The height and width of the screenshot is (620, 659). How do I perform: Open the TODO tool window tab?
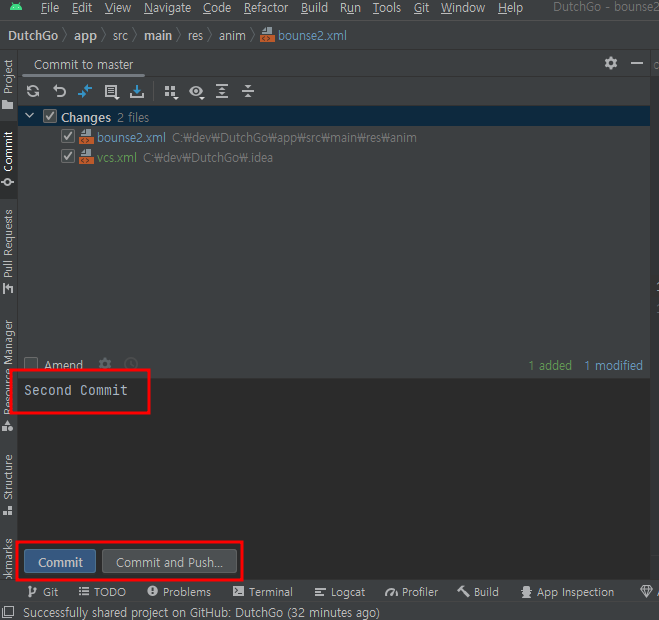[102, 592]
